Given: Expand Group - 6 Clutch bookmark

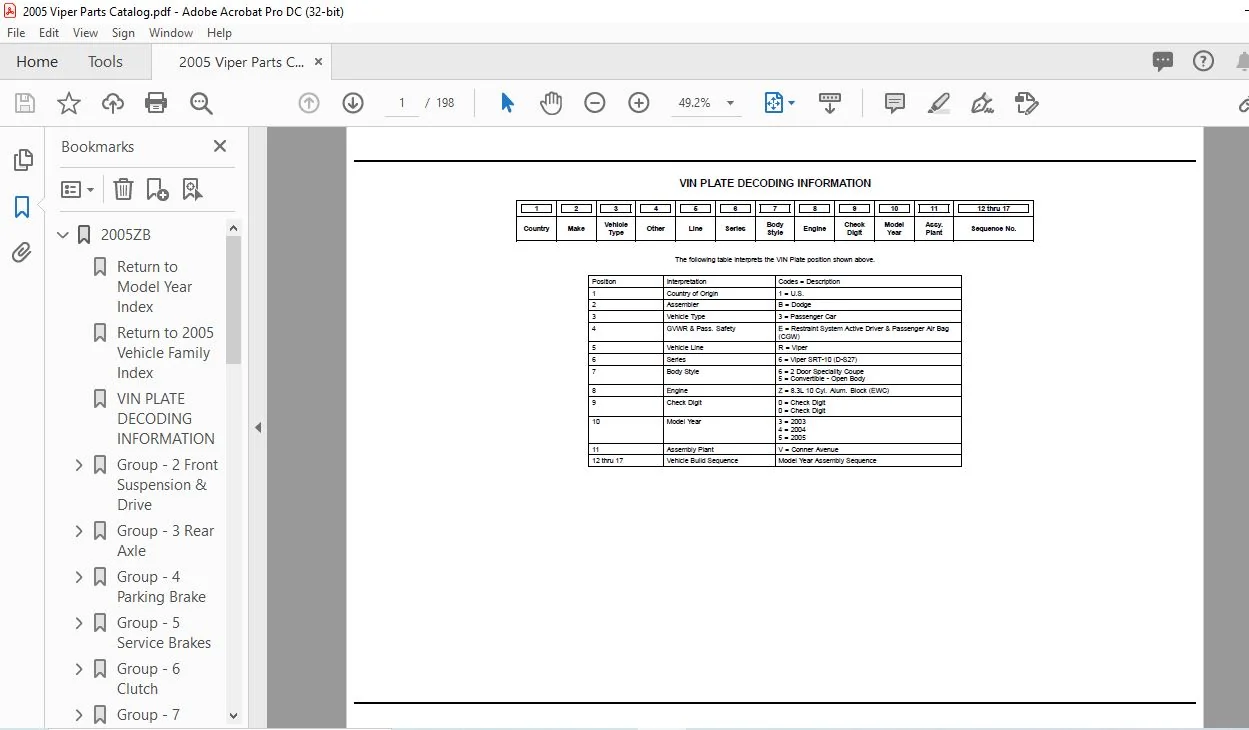Looking at the screenshot, I should 79,669.
